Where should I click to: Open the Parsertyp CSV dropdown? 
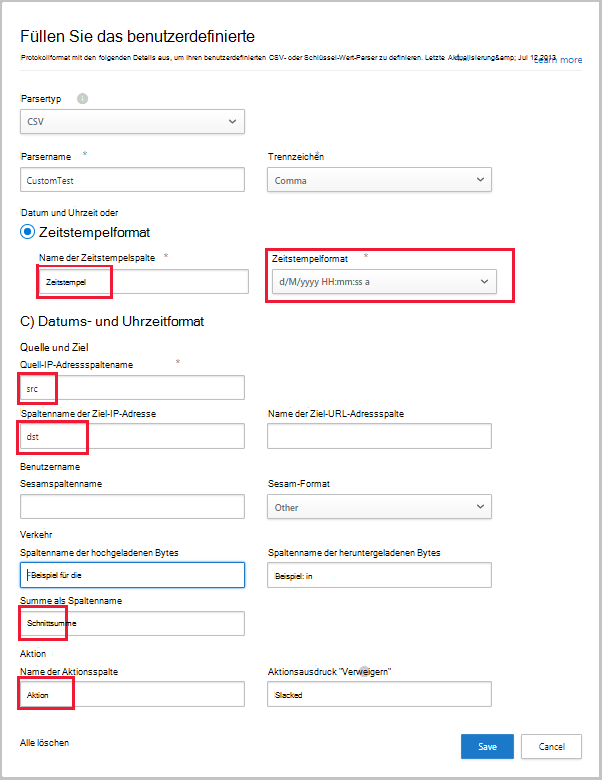click(132, 122)
